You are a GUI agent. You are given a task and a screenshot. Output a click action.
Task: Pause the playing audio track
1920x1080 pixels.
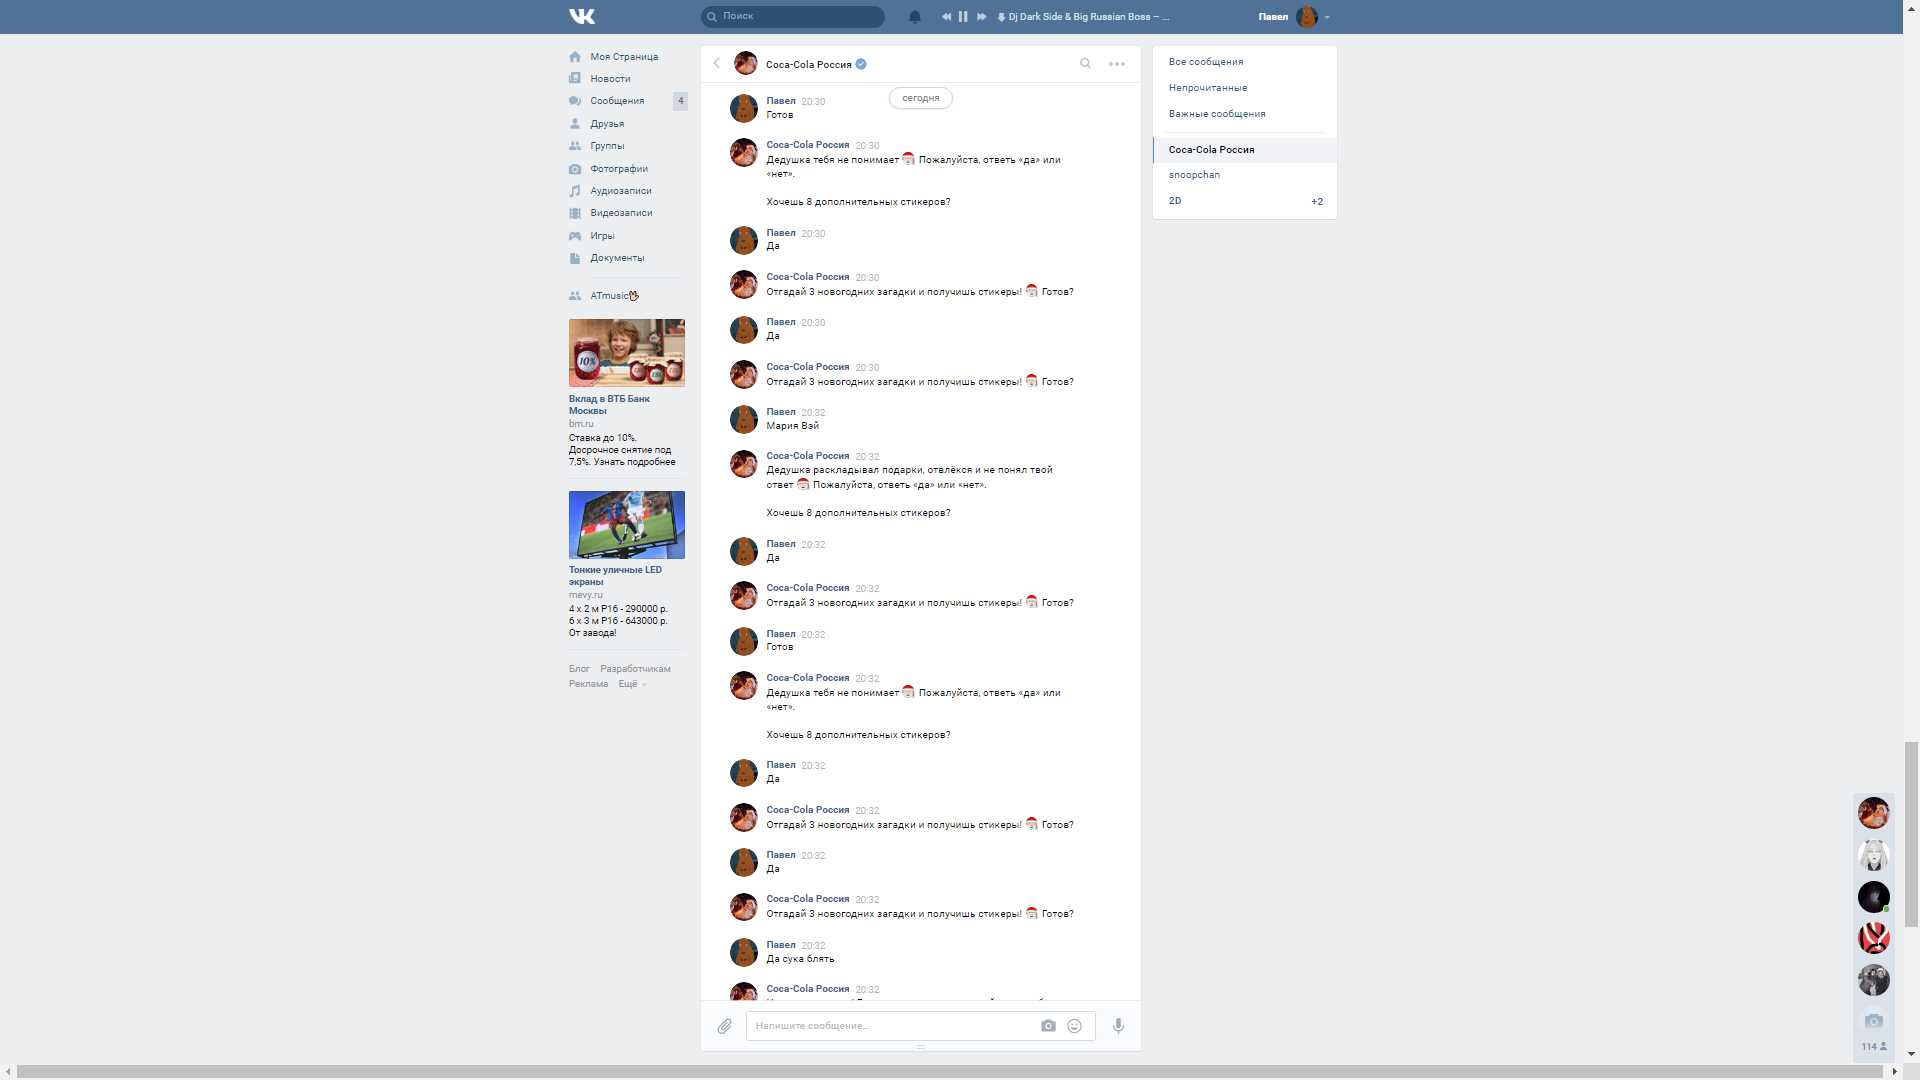(x=963, y=17)
